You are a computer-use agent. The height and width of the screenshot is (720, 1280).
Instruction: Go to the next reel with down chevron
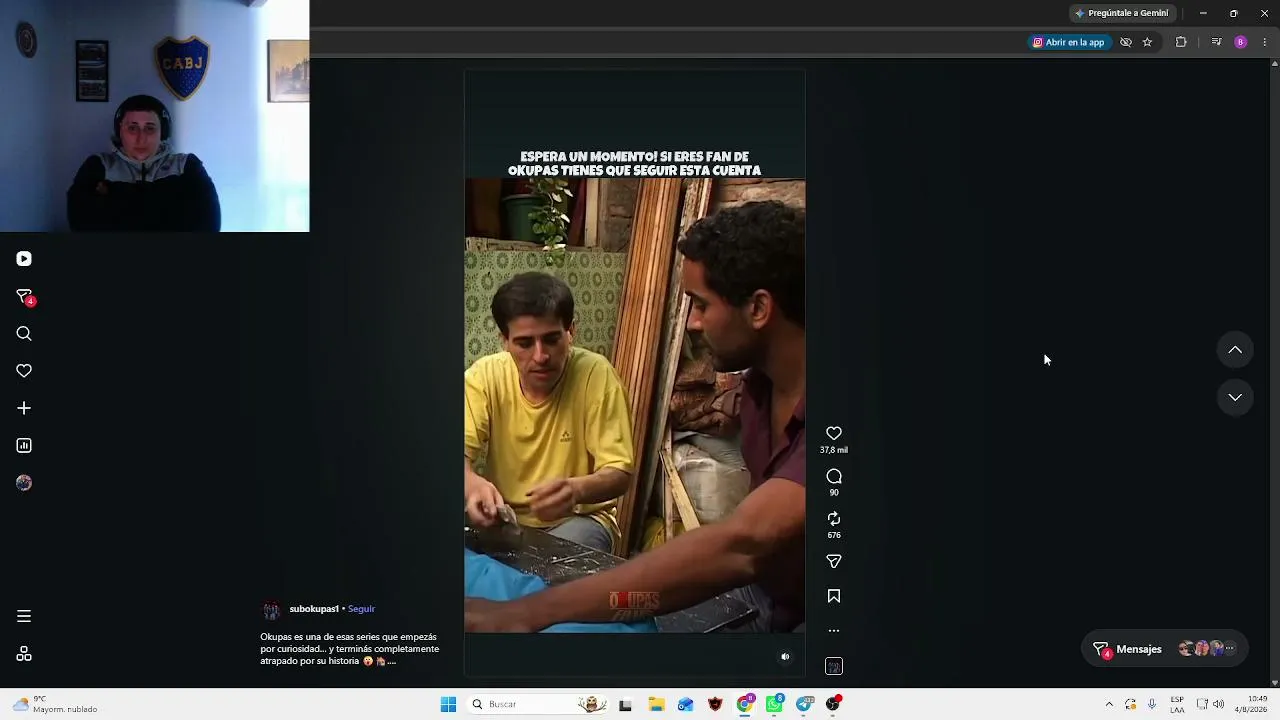1235,397
